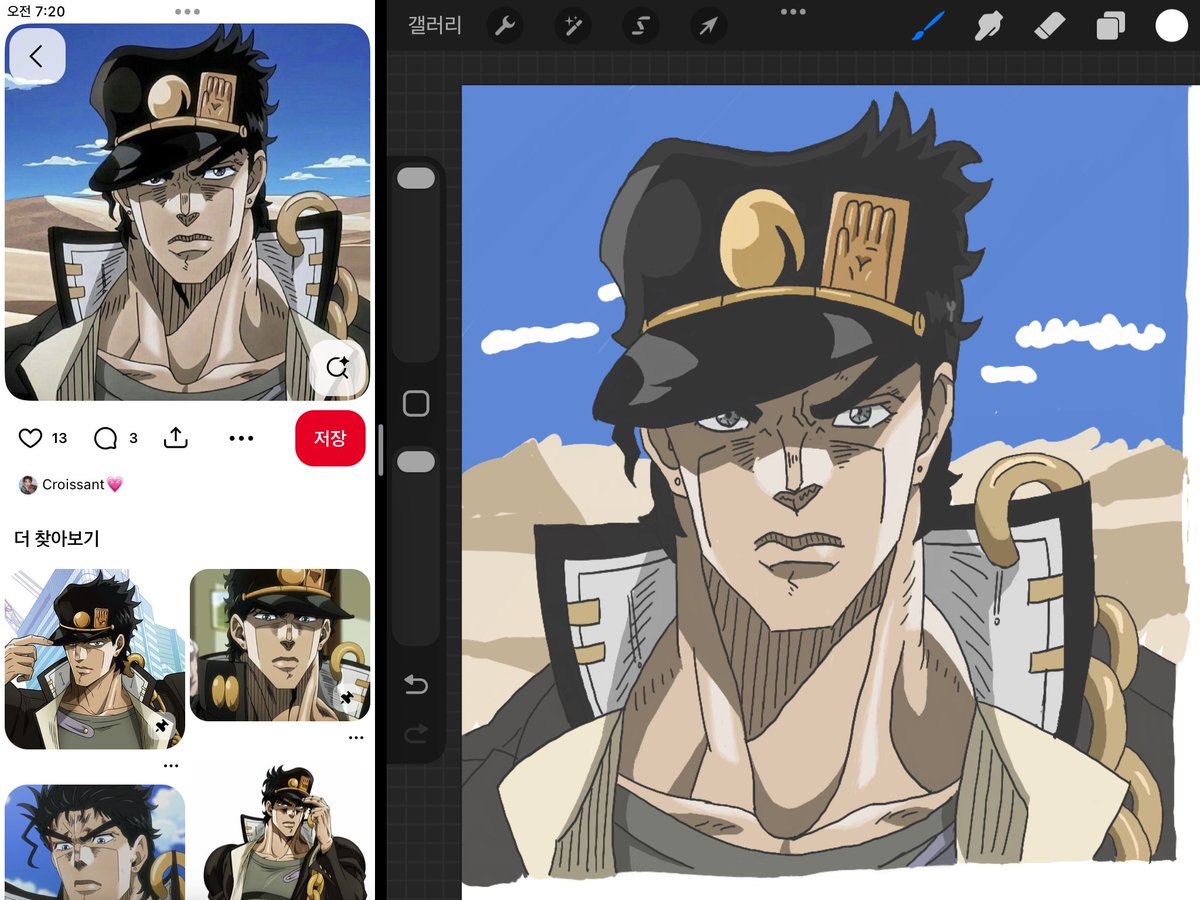Like the pin with heart icon
Screen dimensions: 1200x900
[x=31, y=438]
